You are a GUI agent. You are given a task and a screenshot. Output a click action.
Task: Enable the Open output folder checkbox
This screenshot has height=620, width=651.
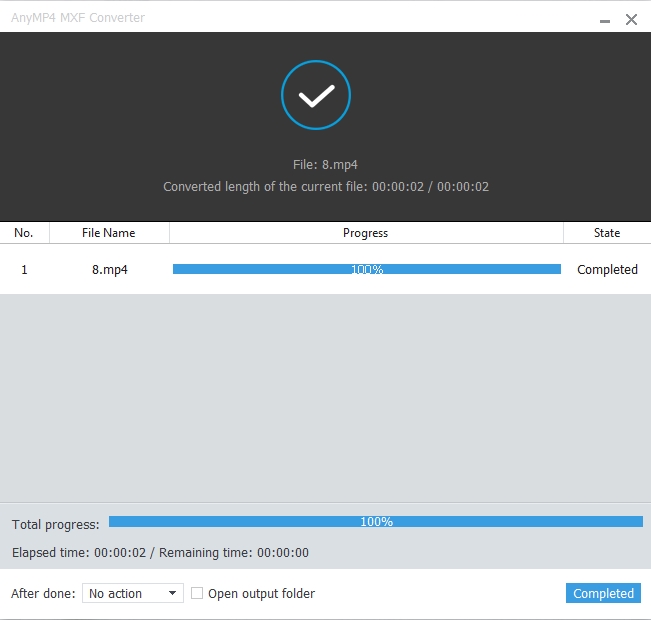tap(197, 593)
